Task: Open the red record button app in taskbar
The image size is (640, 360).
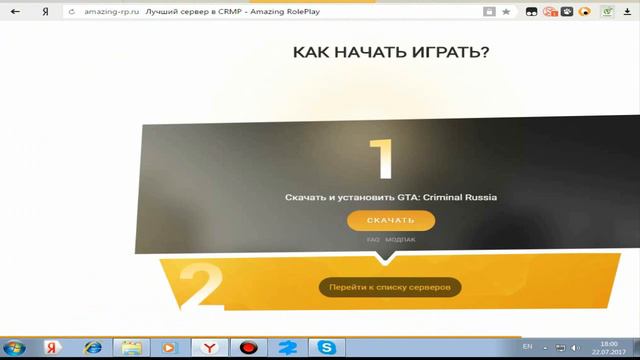Action: [249, 348]
